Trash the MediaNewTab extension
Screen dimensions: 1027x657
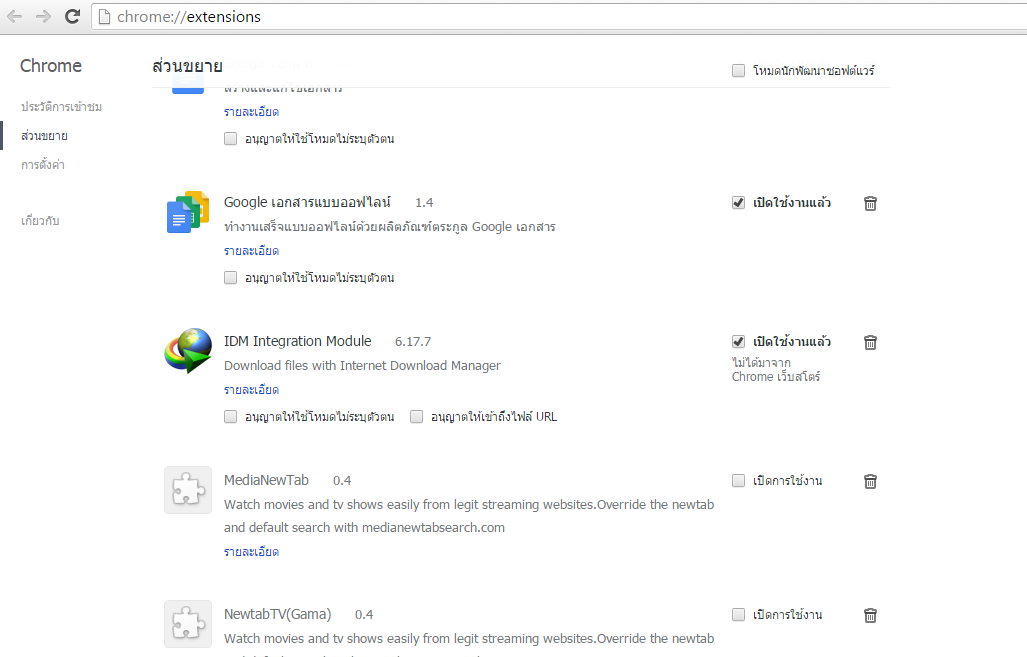point(870,481)
